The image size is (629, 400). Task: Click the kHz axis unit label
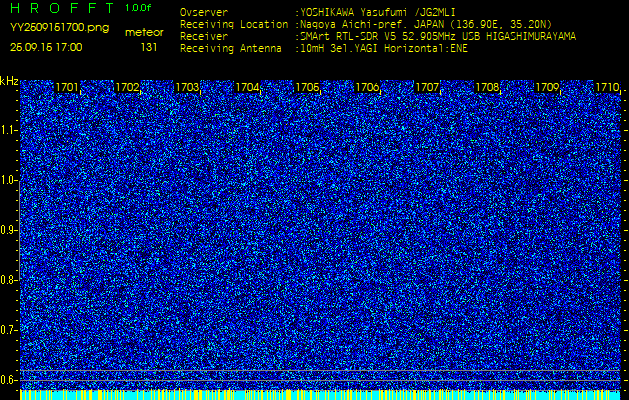9,81
